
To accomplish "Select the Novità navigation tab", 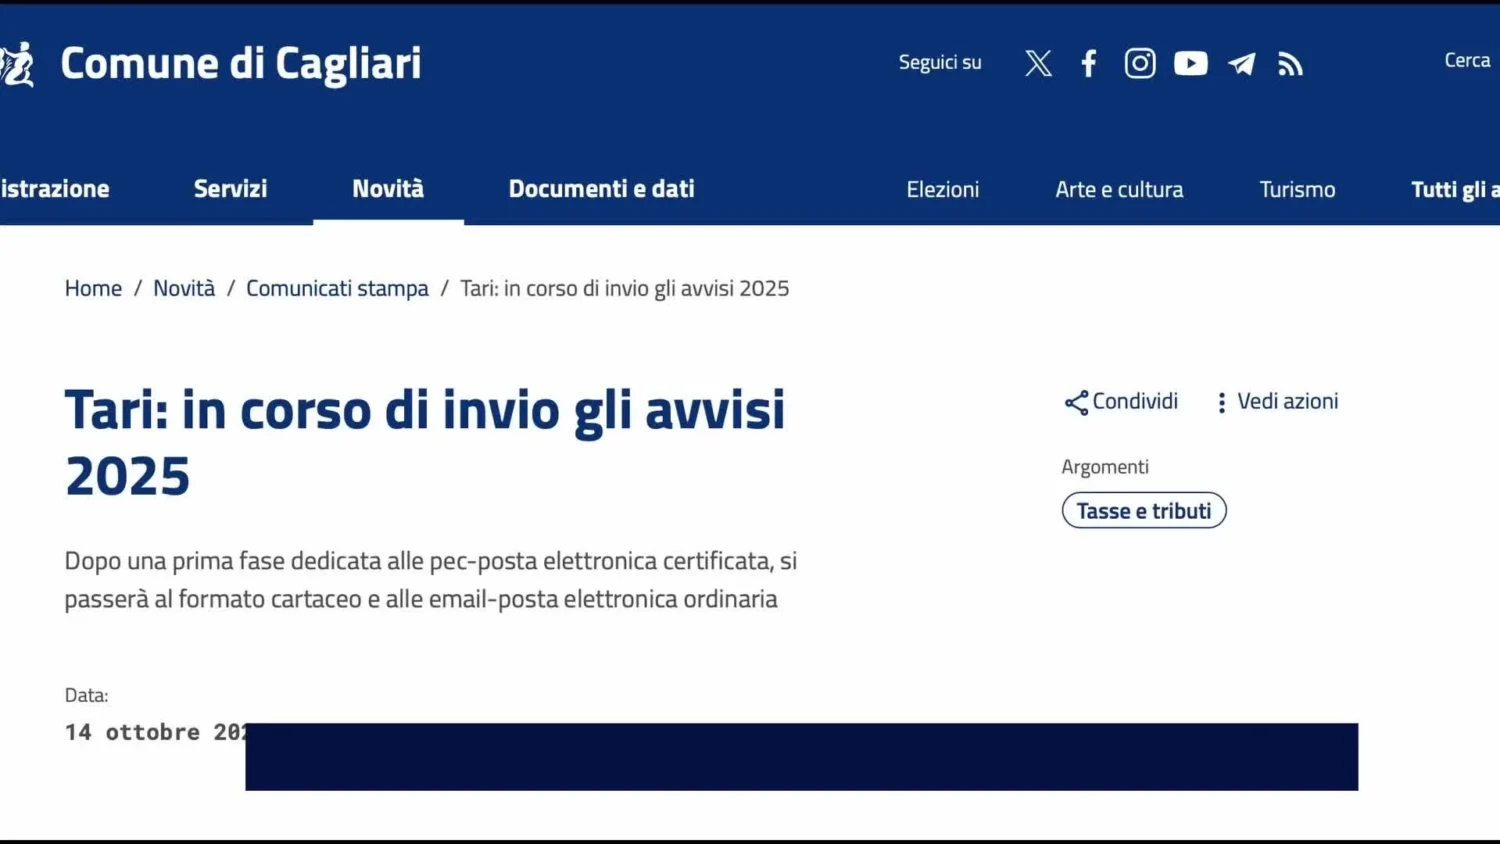I will pyautogui.click(x=388, y=189).
